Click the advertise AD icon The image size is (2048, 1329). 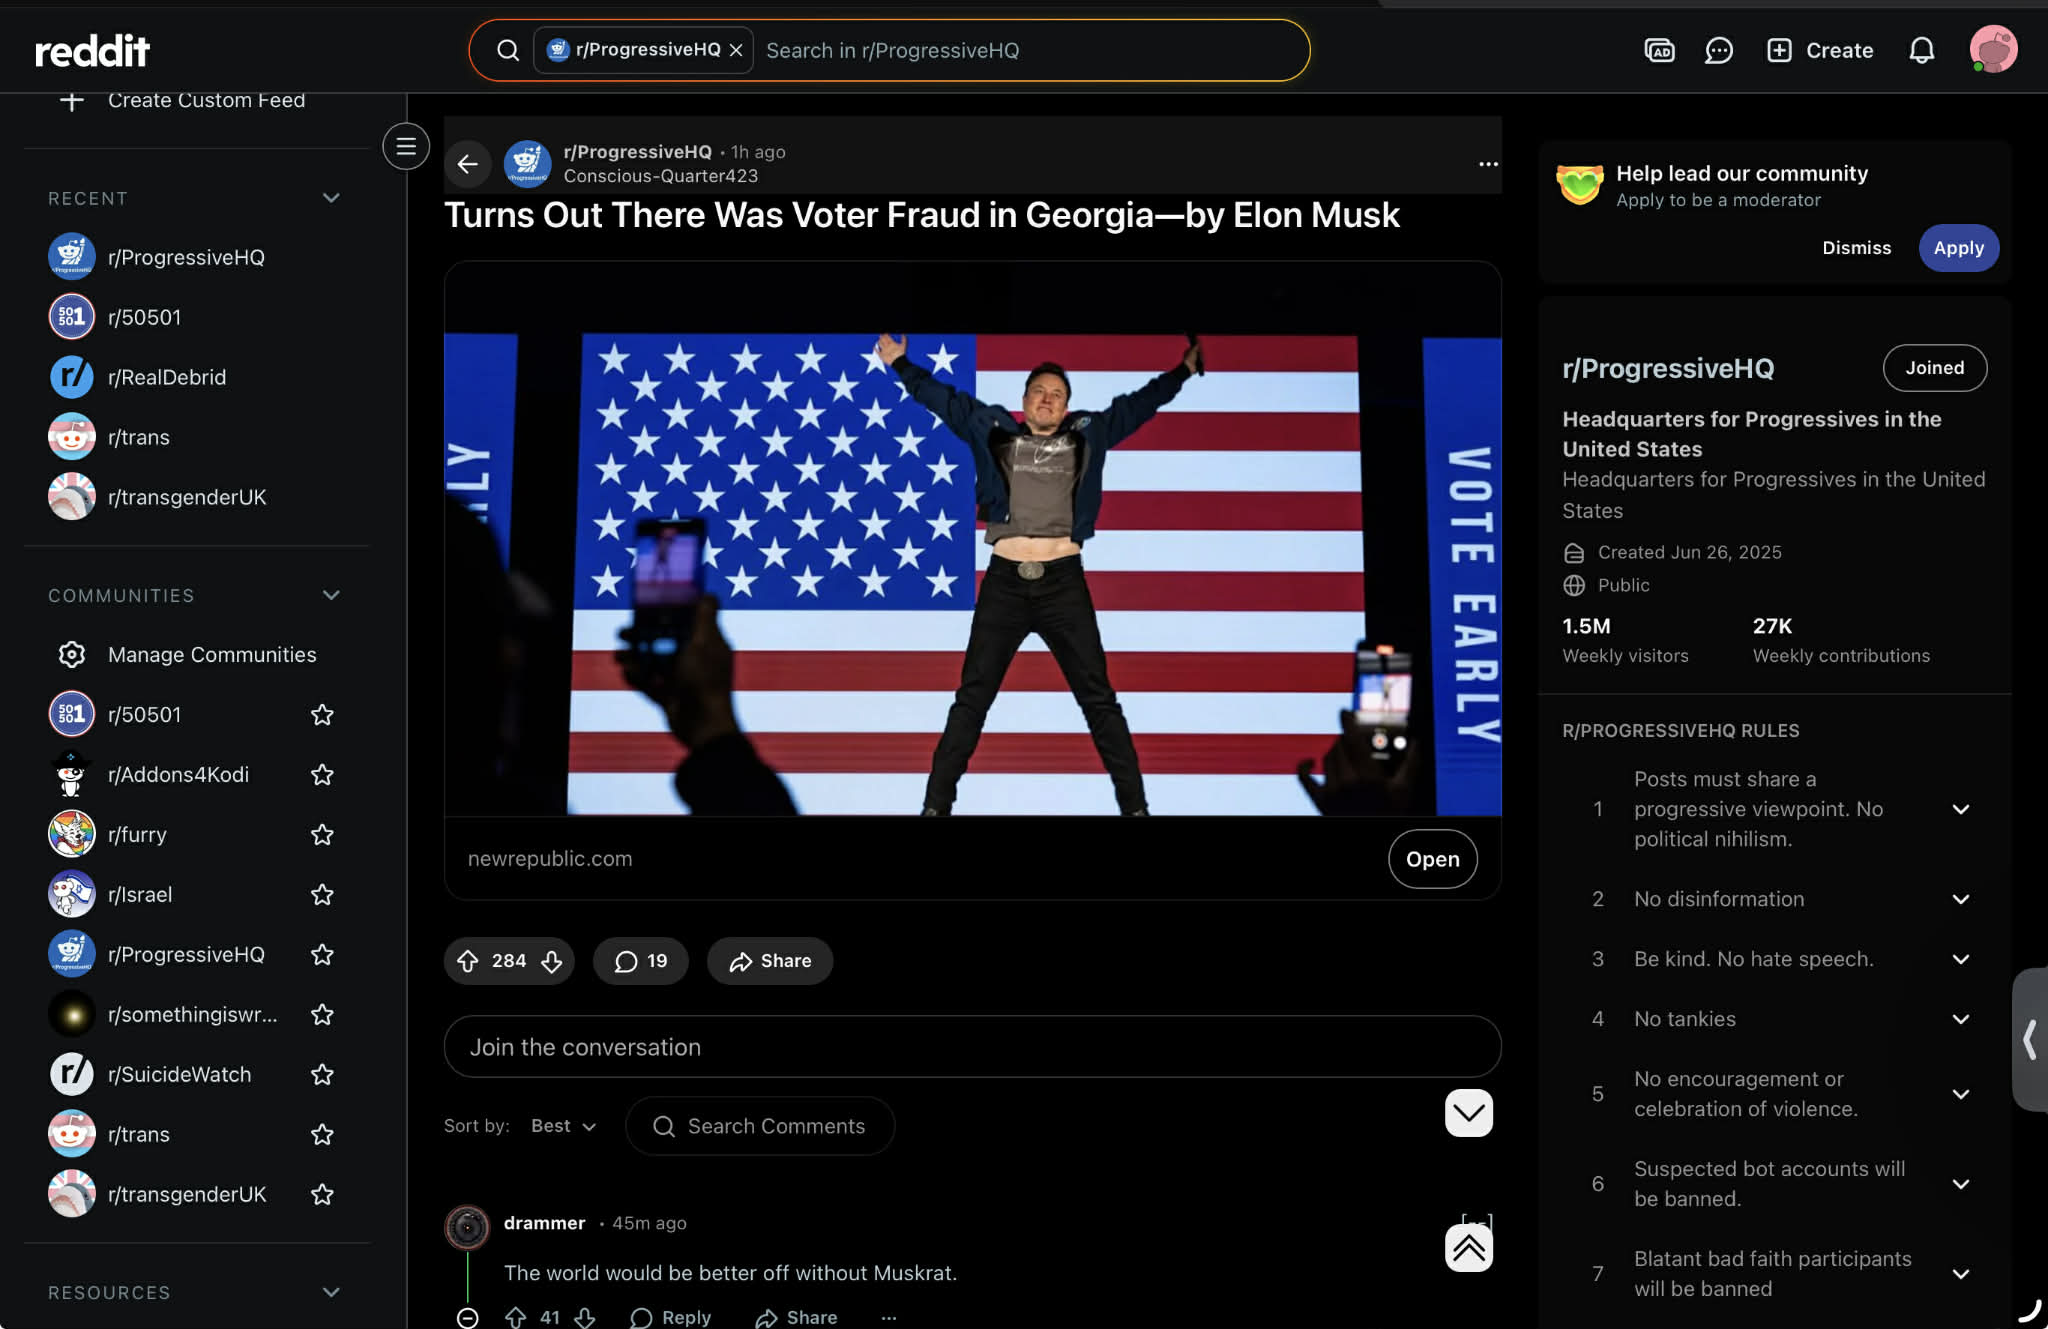pyautogui.click(x=1659, y=50)
